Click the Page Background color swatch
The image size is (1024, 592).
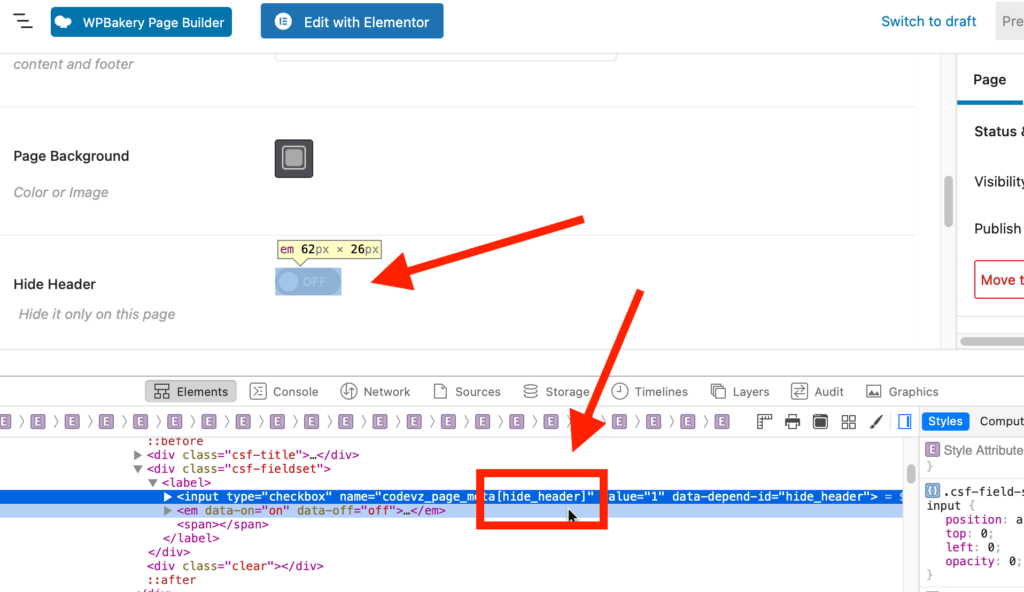(x=293, y=158)
